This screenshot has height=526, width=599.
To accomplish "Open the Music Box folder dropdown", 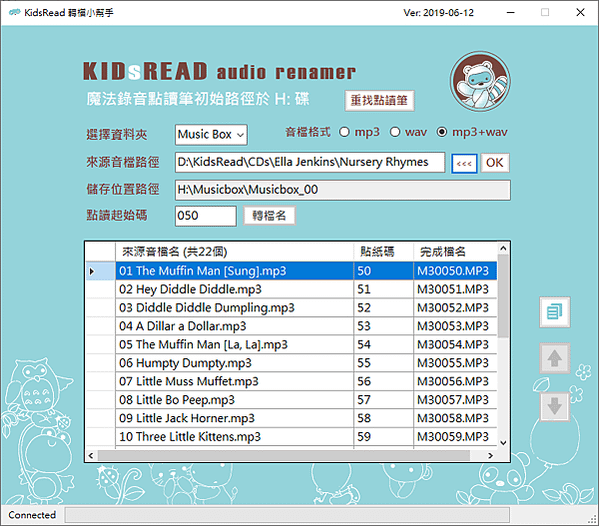I will (211, 134).
